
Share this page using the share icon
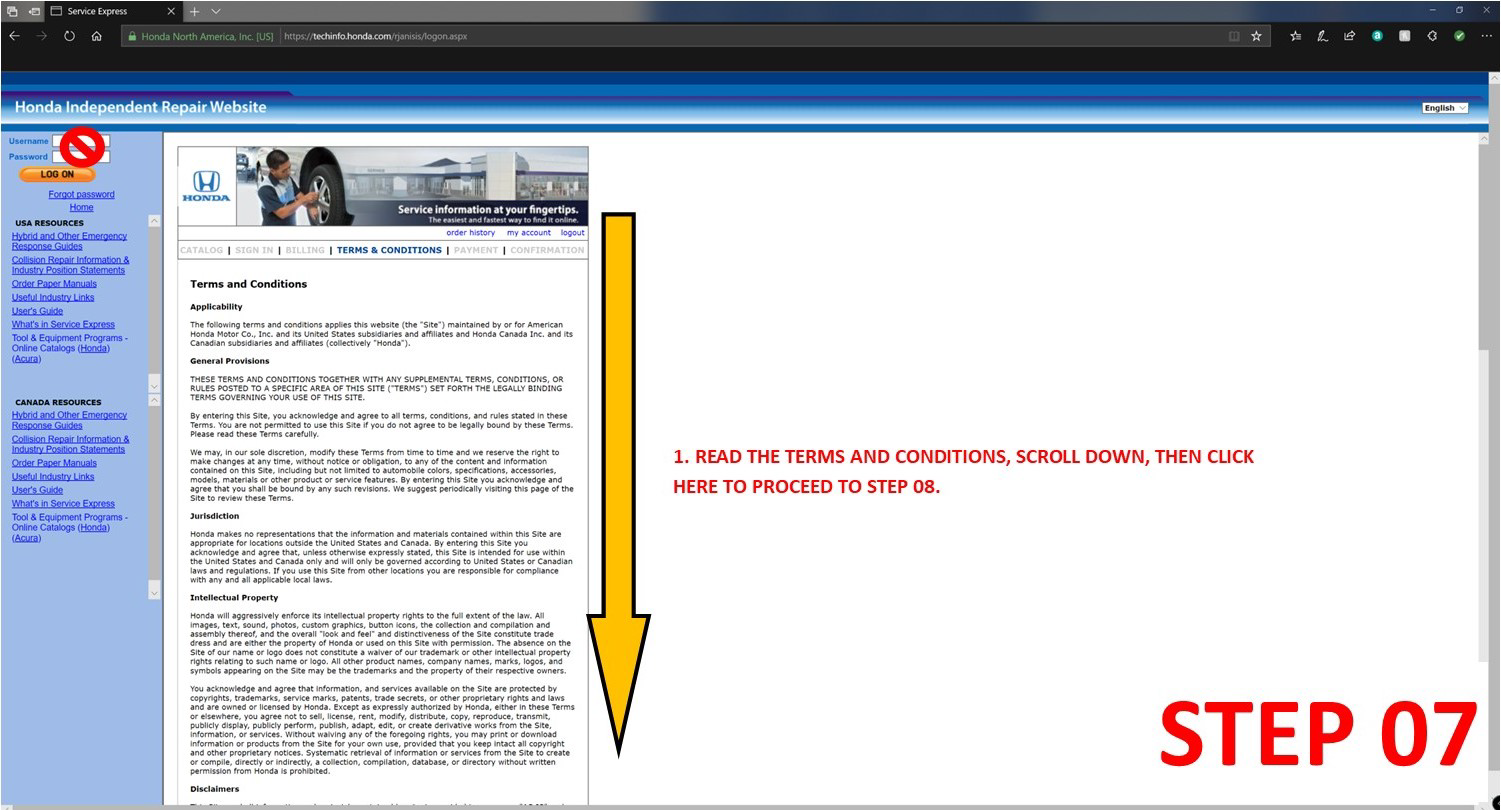point(1350,36)
